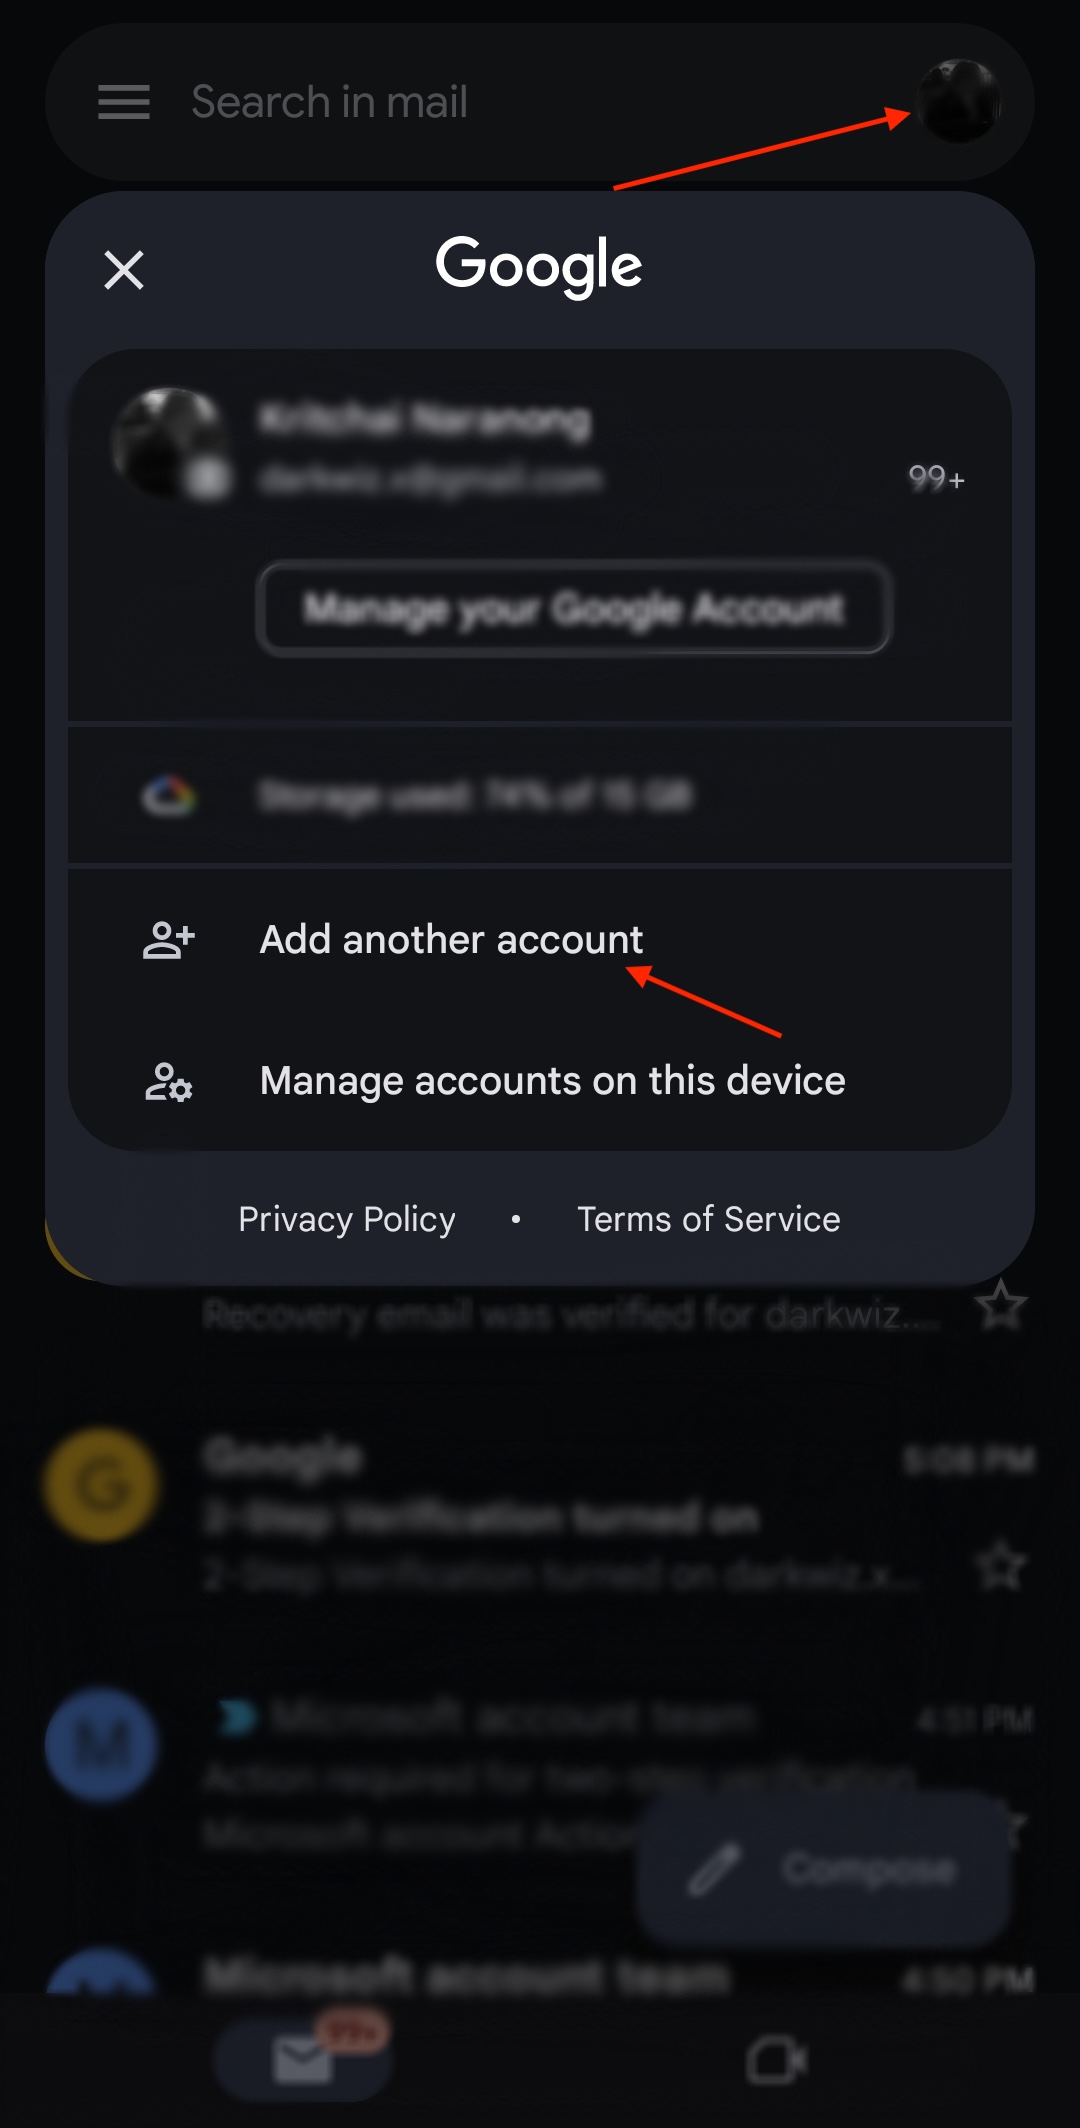Tap the account profile picture in dialog
Image resolution: width=1080 pixels, height=2128 pixels.
coord(170,443)
